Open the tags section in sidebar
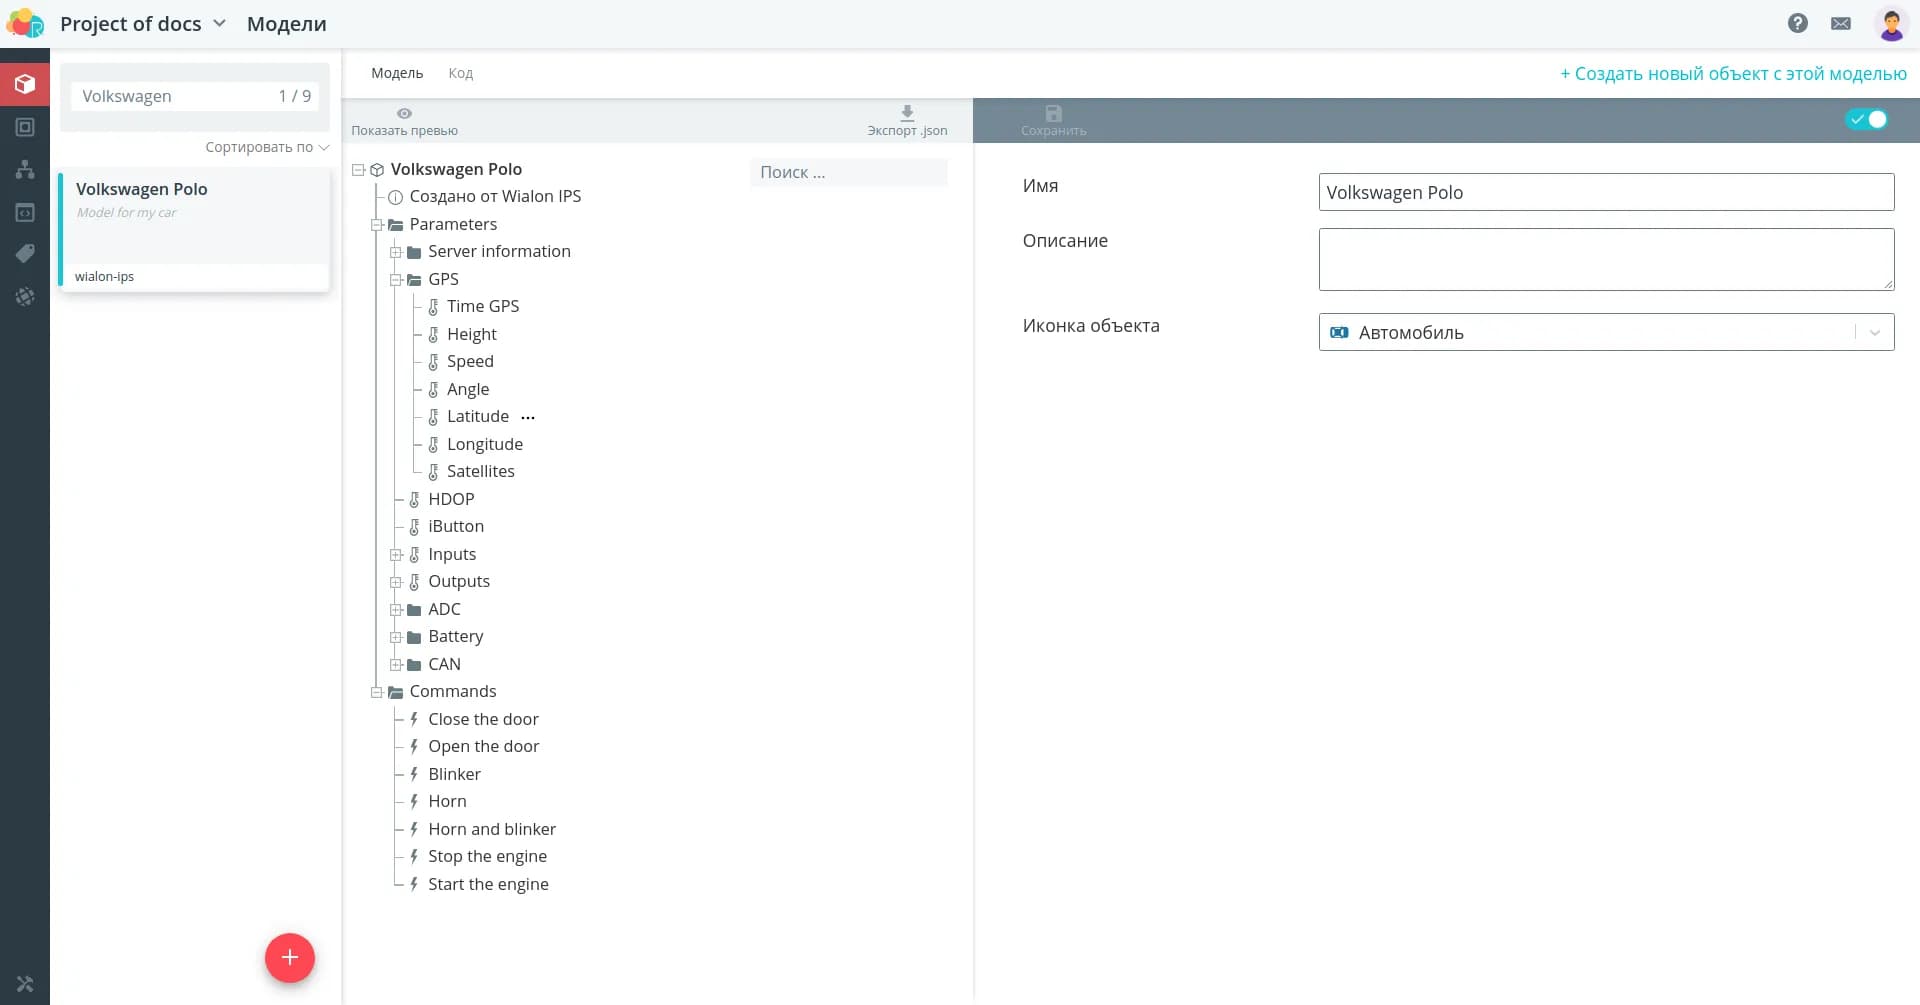1920x1005 pixels. tap(25, 254)
